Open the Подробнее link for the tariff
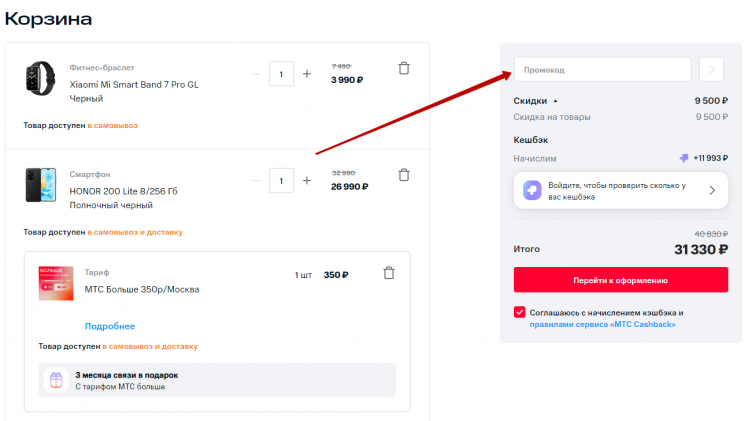 (x=109, y=326)
